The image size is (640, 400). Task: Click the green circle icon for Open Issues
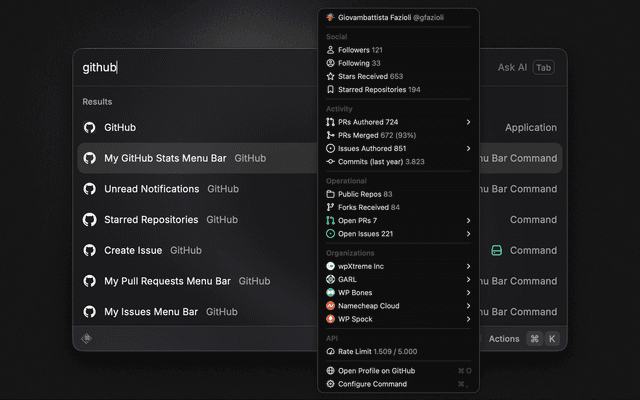click(330, 234)
